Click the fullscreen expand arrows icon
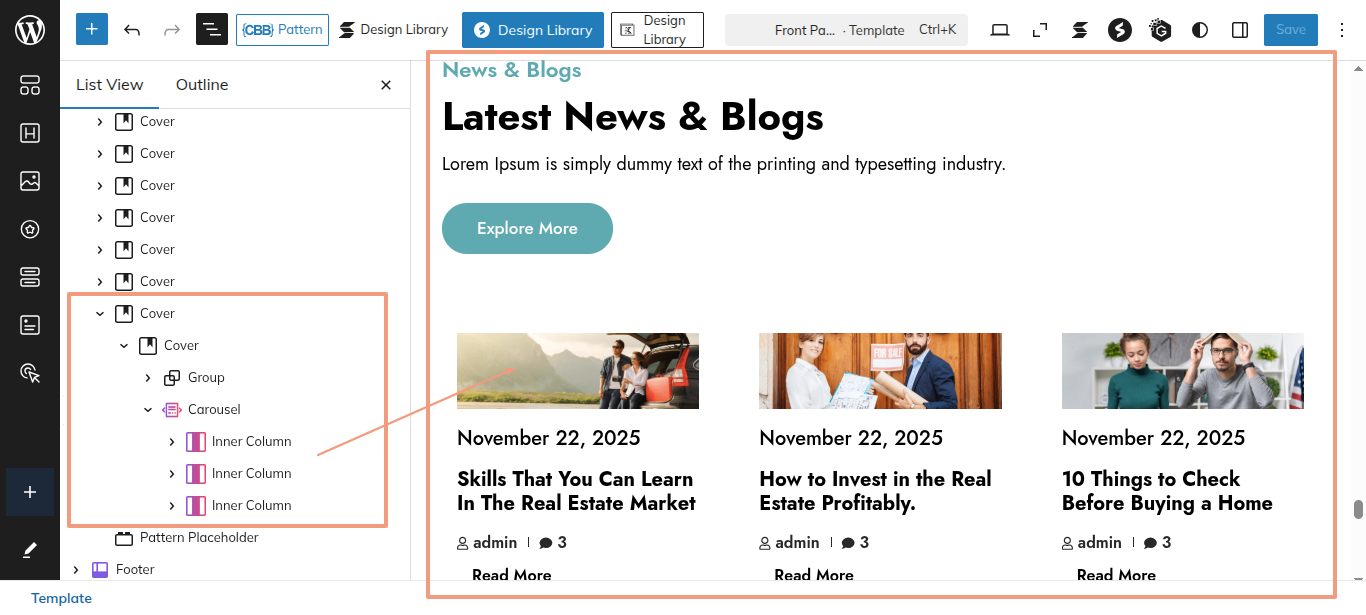Viewport: 1366px width, 615px height. click(1040, 30)
